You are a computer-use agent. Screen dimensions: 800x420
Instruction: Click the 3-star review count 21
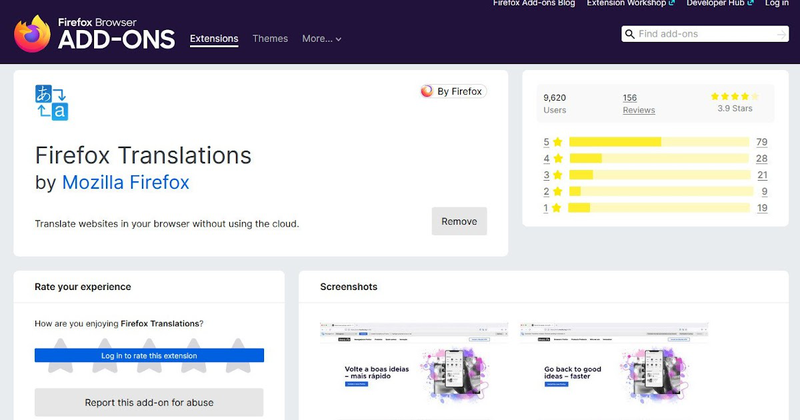(761, 175)
